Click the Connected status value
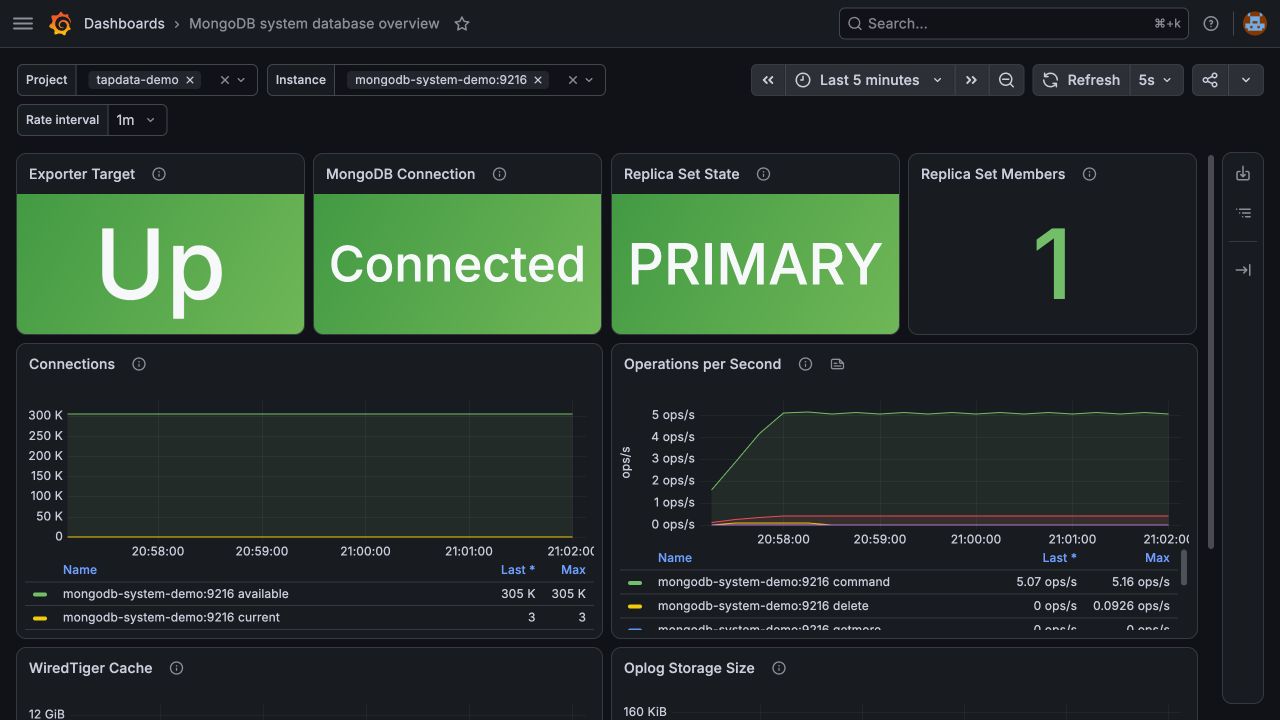The width and height of the screenshot is (1280, 720). (457, 264)
